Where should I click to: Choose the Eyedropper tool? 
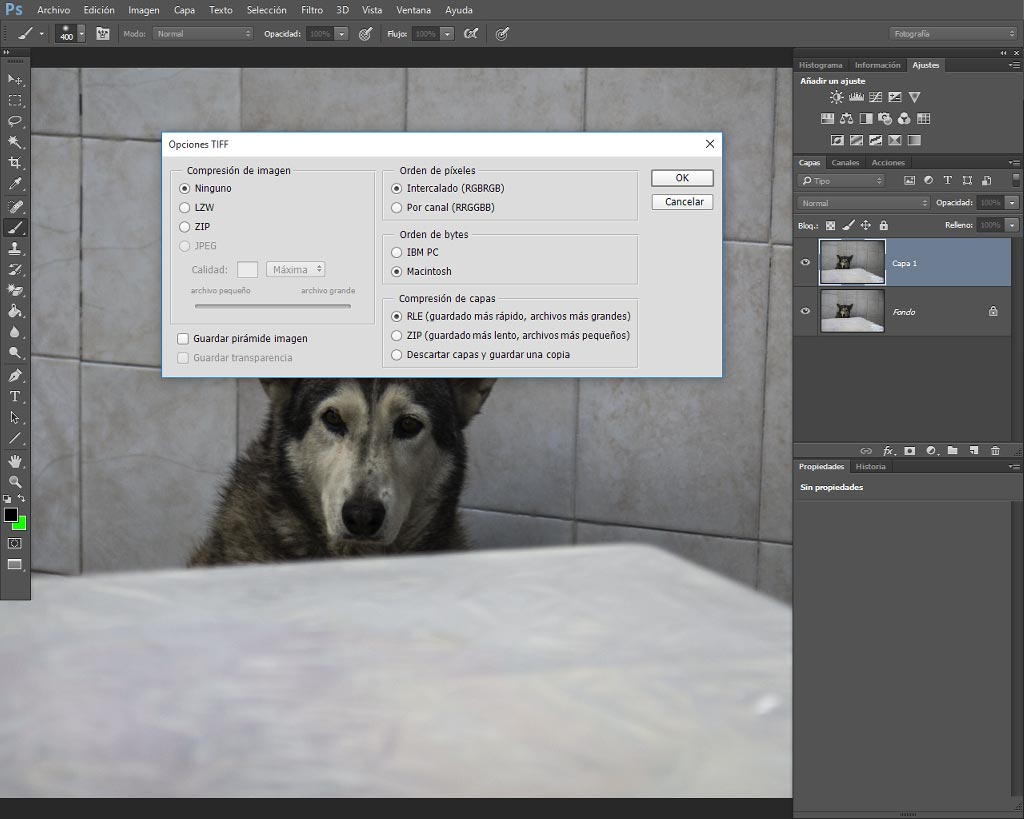[14, 184]
